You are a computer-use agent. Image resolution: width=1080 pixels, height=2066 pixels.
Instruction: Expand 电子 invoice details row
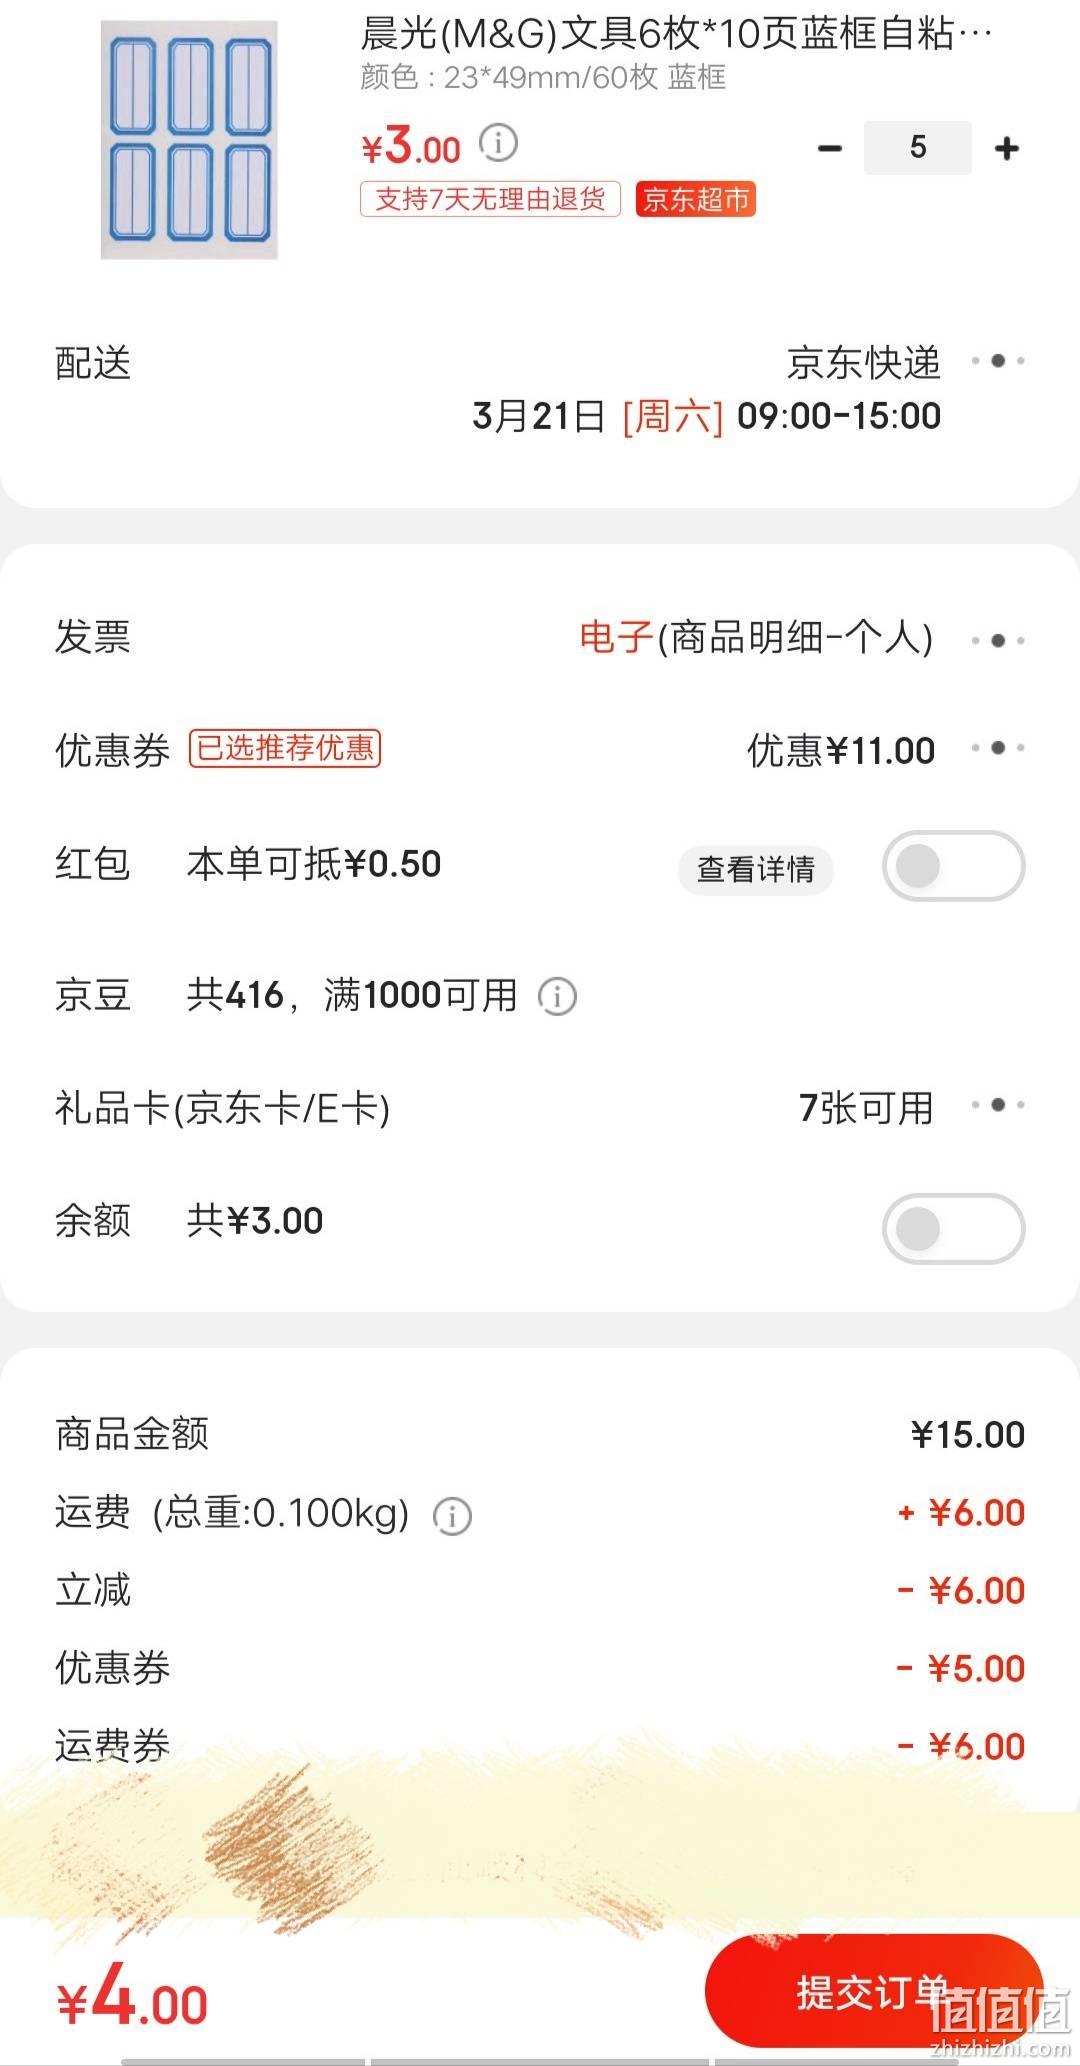(x=756, y=637)
